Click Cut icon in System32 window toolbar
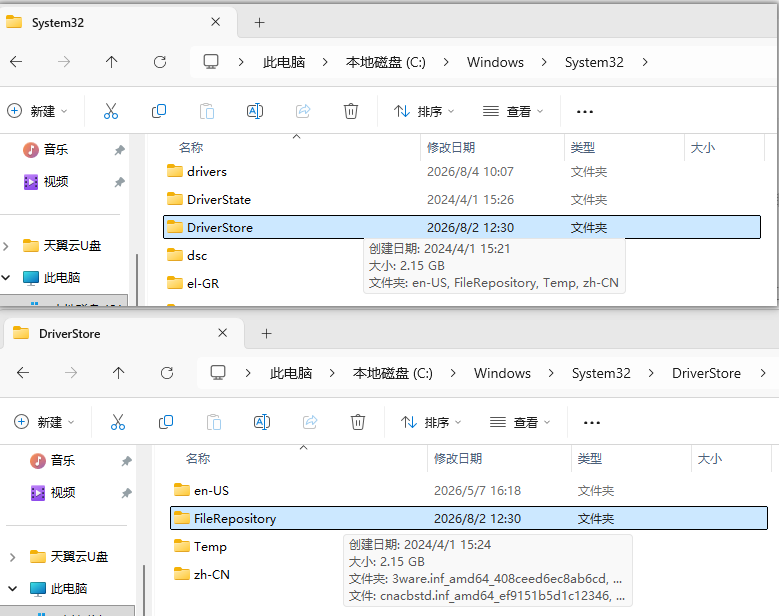The width and height of the screenshot is (779, 616). 110,111
